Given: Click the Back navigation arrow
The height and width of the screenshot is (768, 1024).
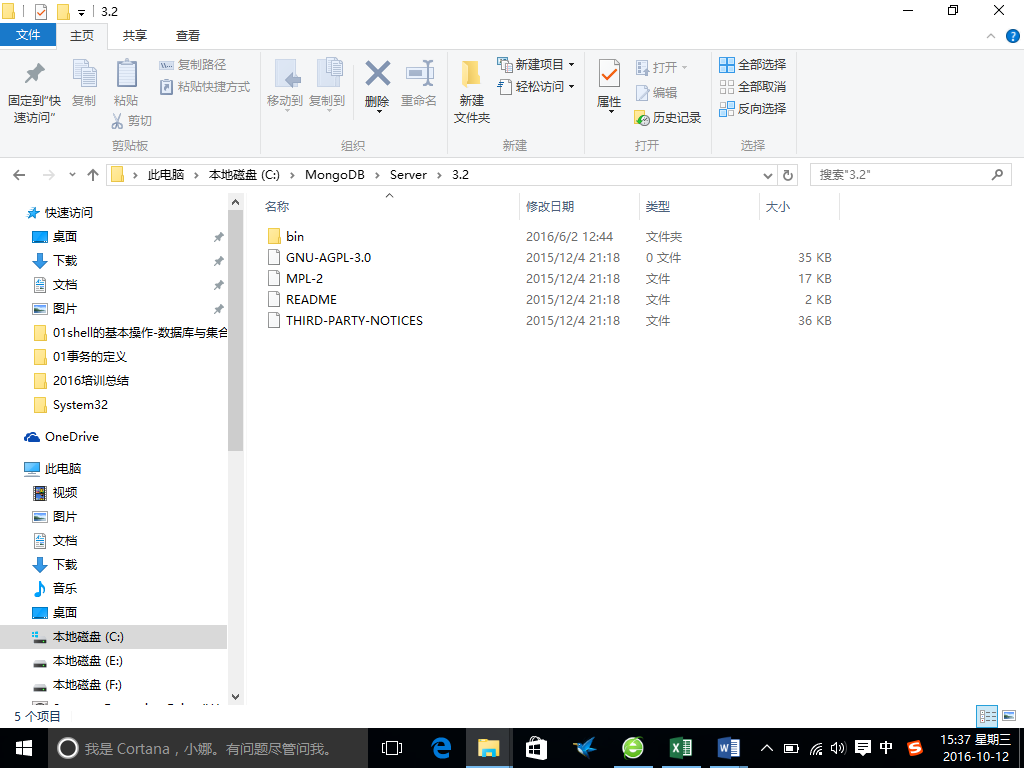Looking at the screenshot, I should (x=20, y=175).
